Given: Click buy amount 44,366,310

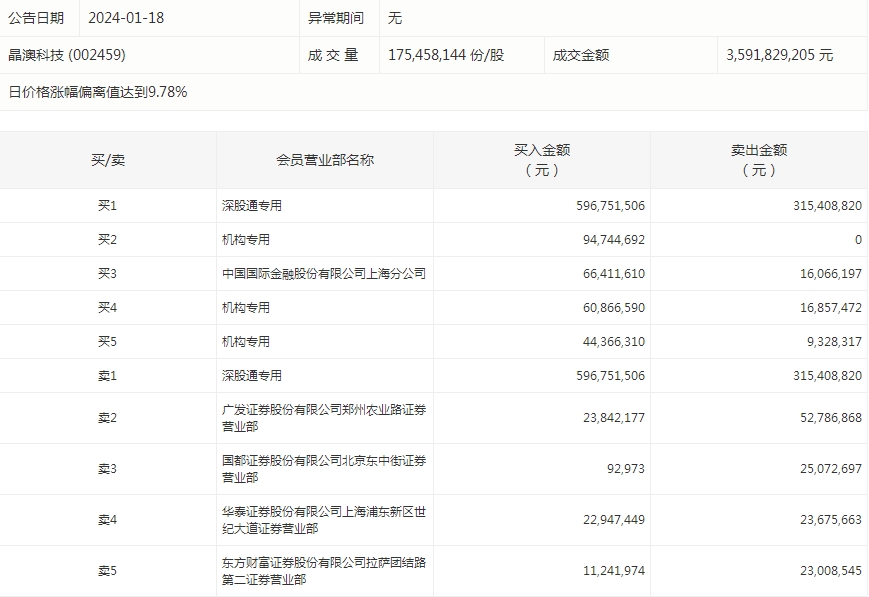Looking at the screenshot, I should [x=614, y=341].
